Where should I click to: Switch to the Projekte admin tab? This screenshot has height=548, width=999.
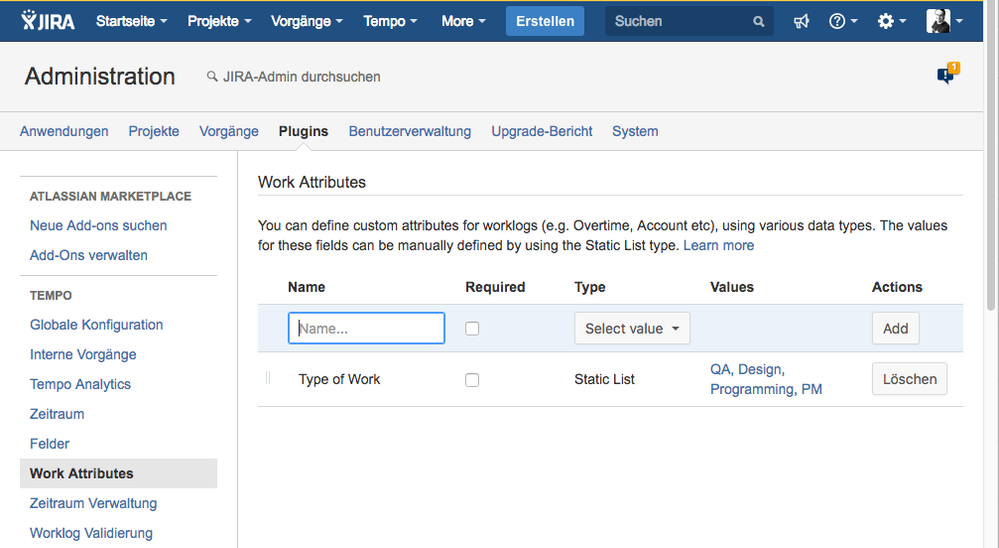[154, 131]
